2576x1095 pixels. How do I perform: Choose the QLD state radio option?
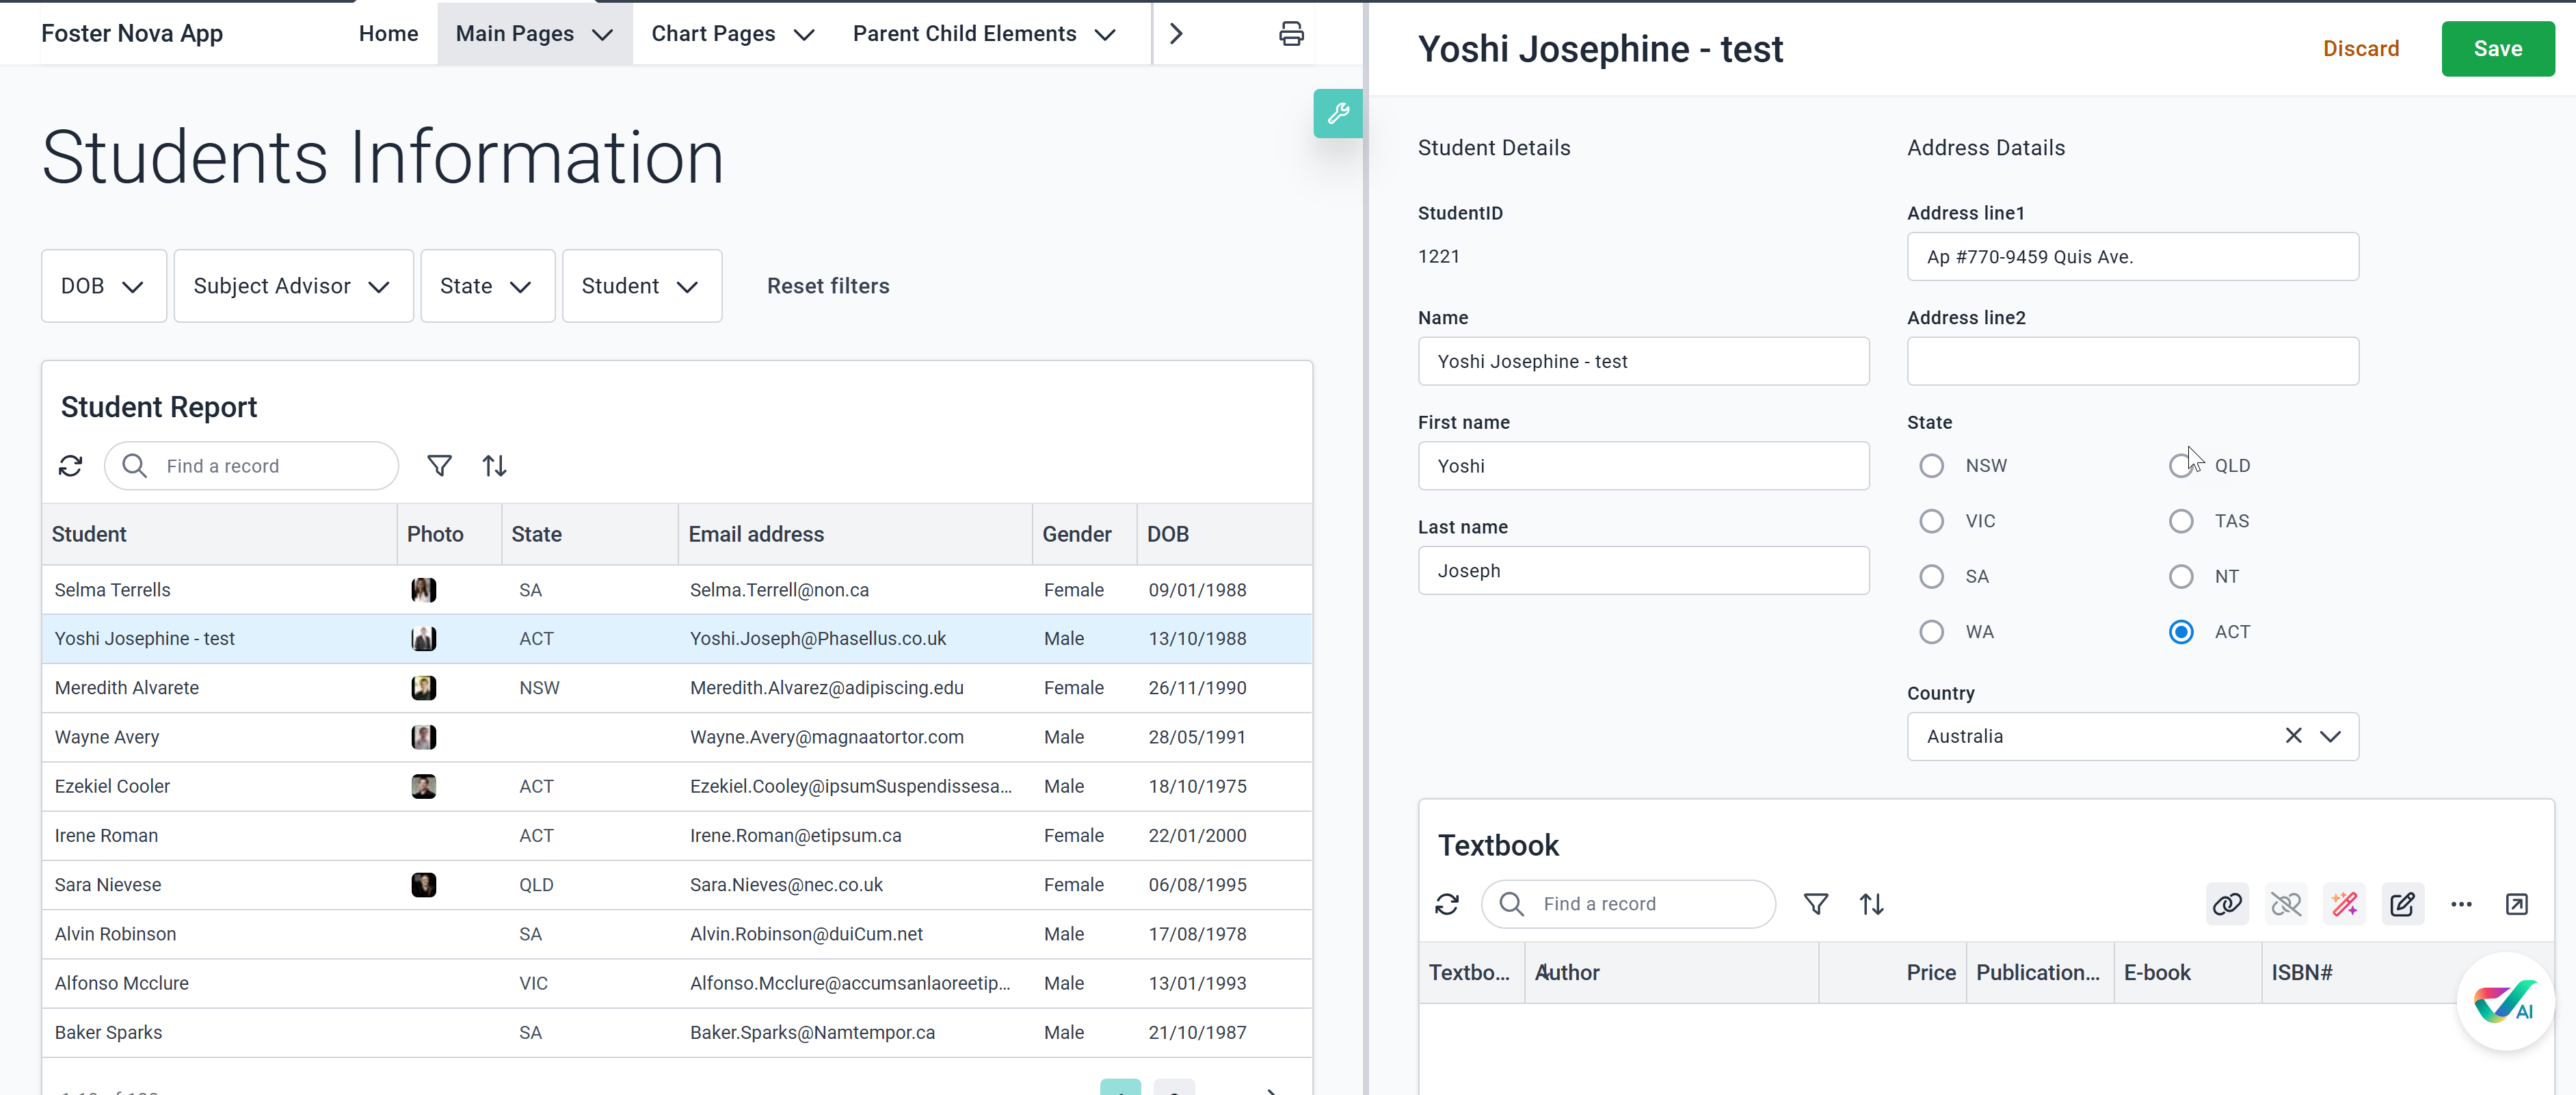(x=2180, y=466)
